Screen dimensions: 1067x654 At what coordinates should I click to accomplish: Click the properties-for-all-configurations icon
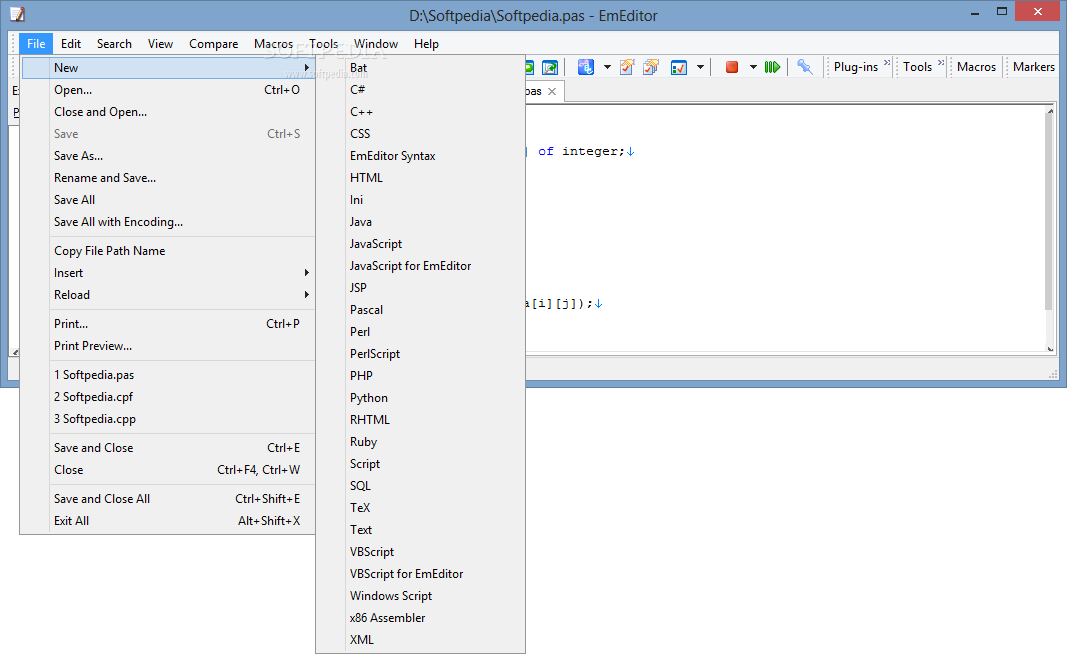click(x=651, y=67)
